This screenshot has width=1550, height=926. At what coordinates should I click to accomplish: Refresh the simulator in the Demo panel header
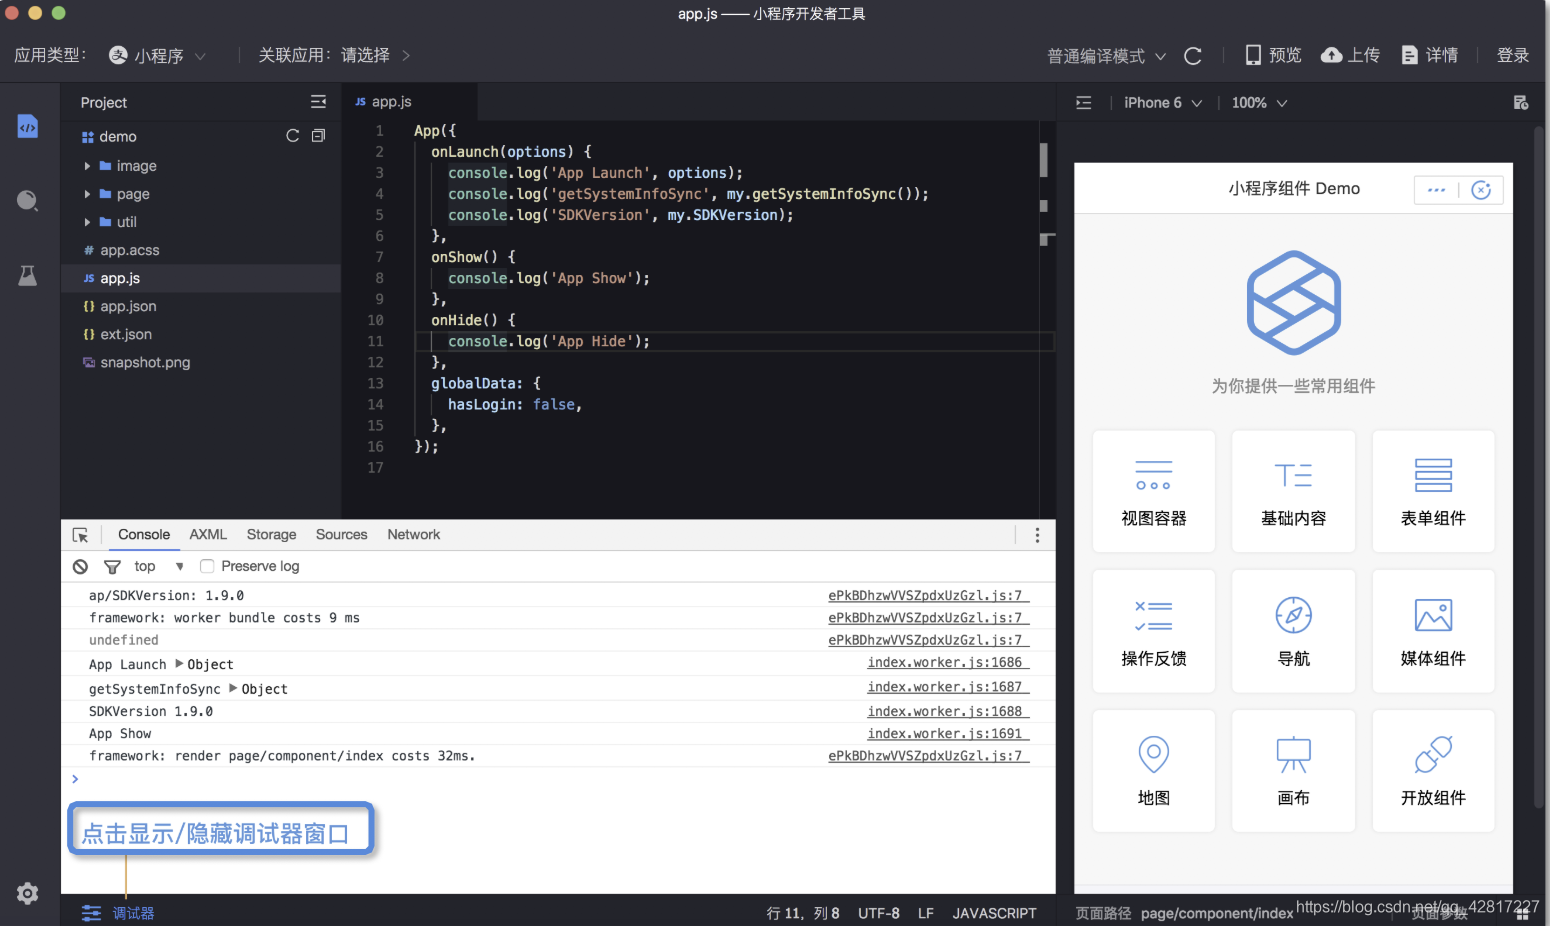coord(1481,189)
